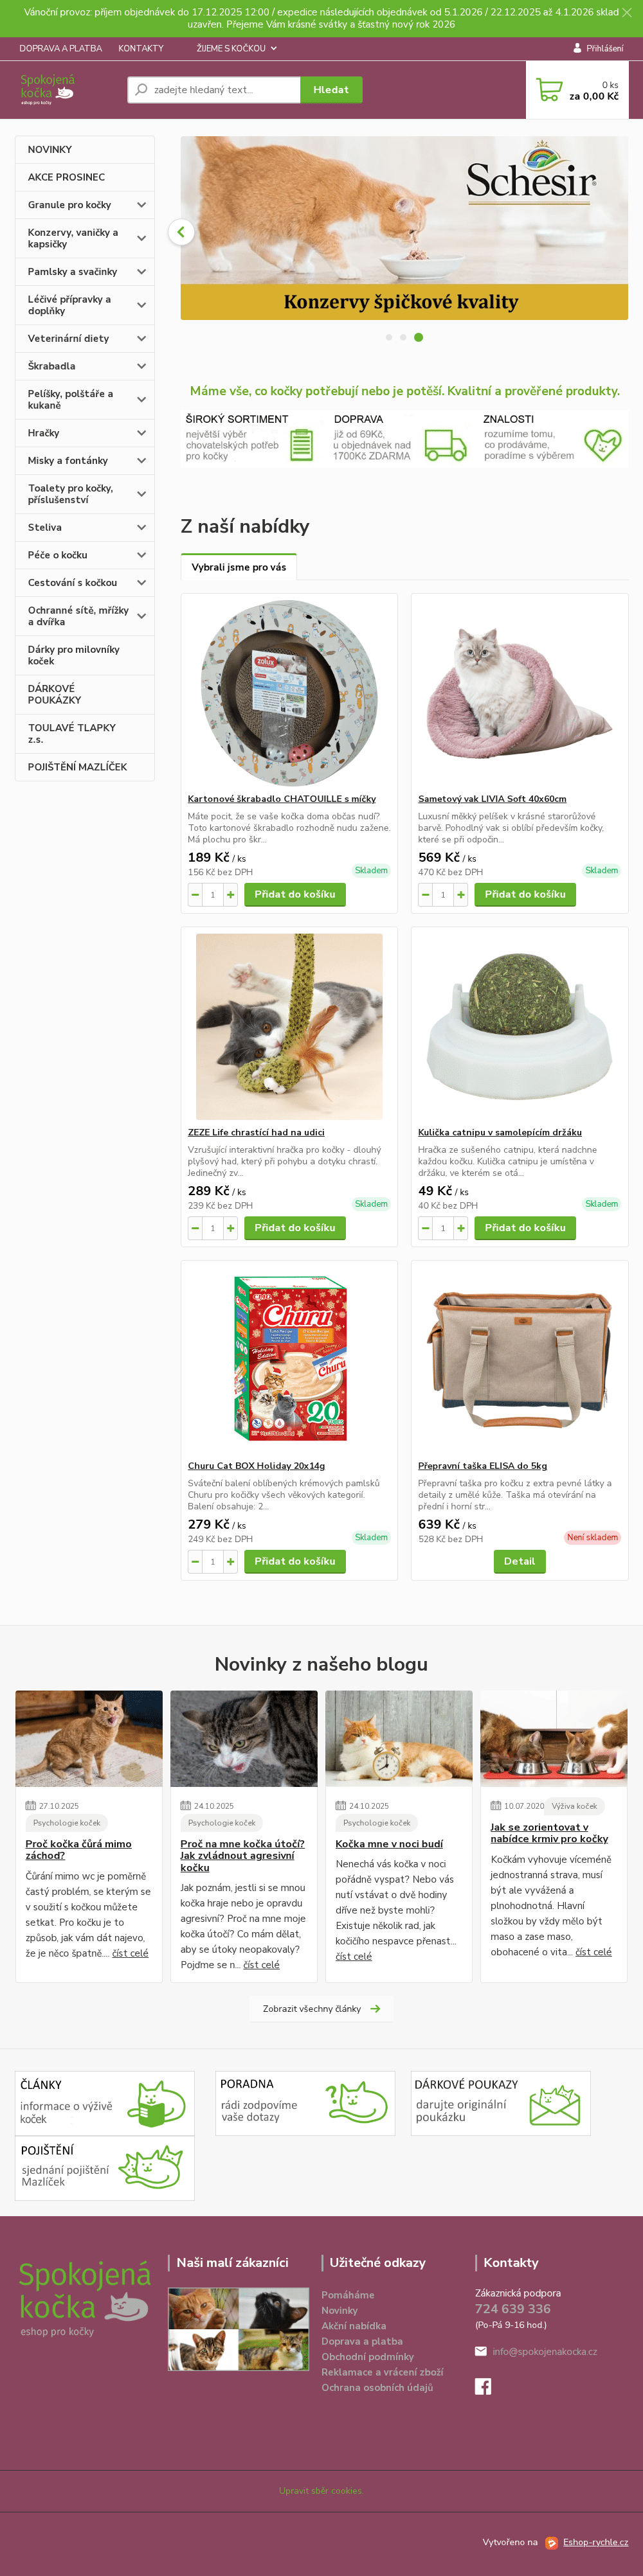Select the first carousel dot indicator

point(389,337)
